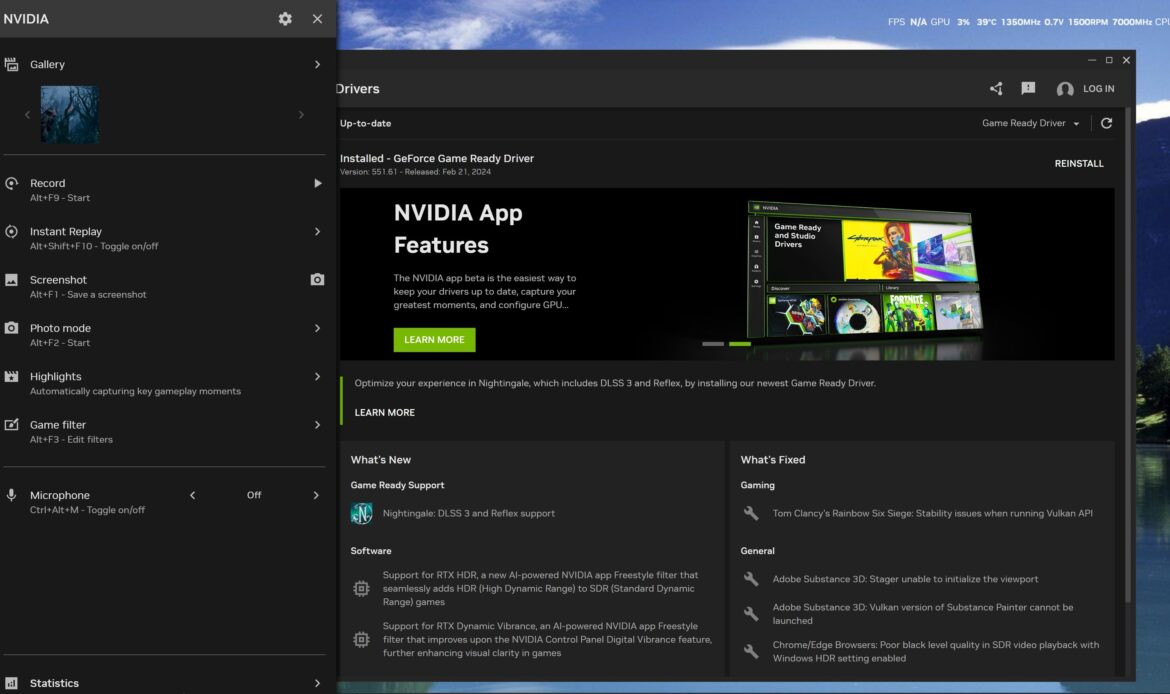Click the Gallery icon
1170x694 pixels.
12,63
